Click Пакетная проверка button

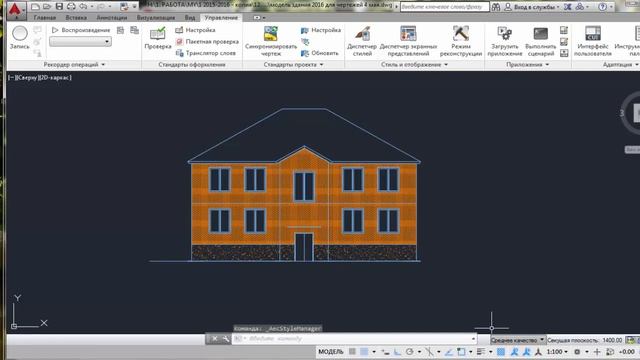pyautogui.click(x=207, y=42)
